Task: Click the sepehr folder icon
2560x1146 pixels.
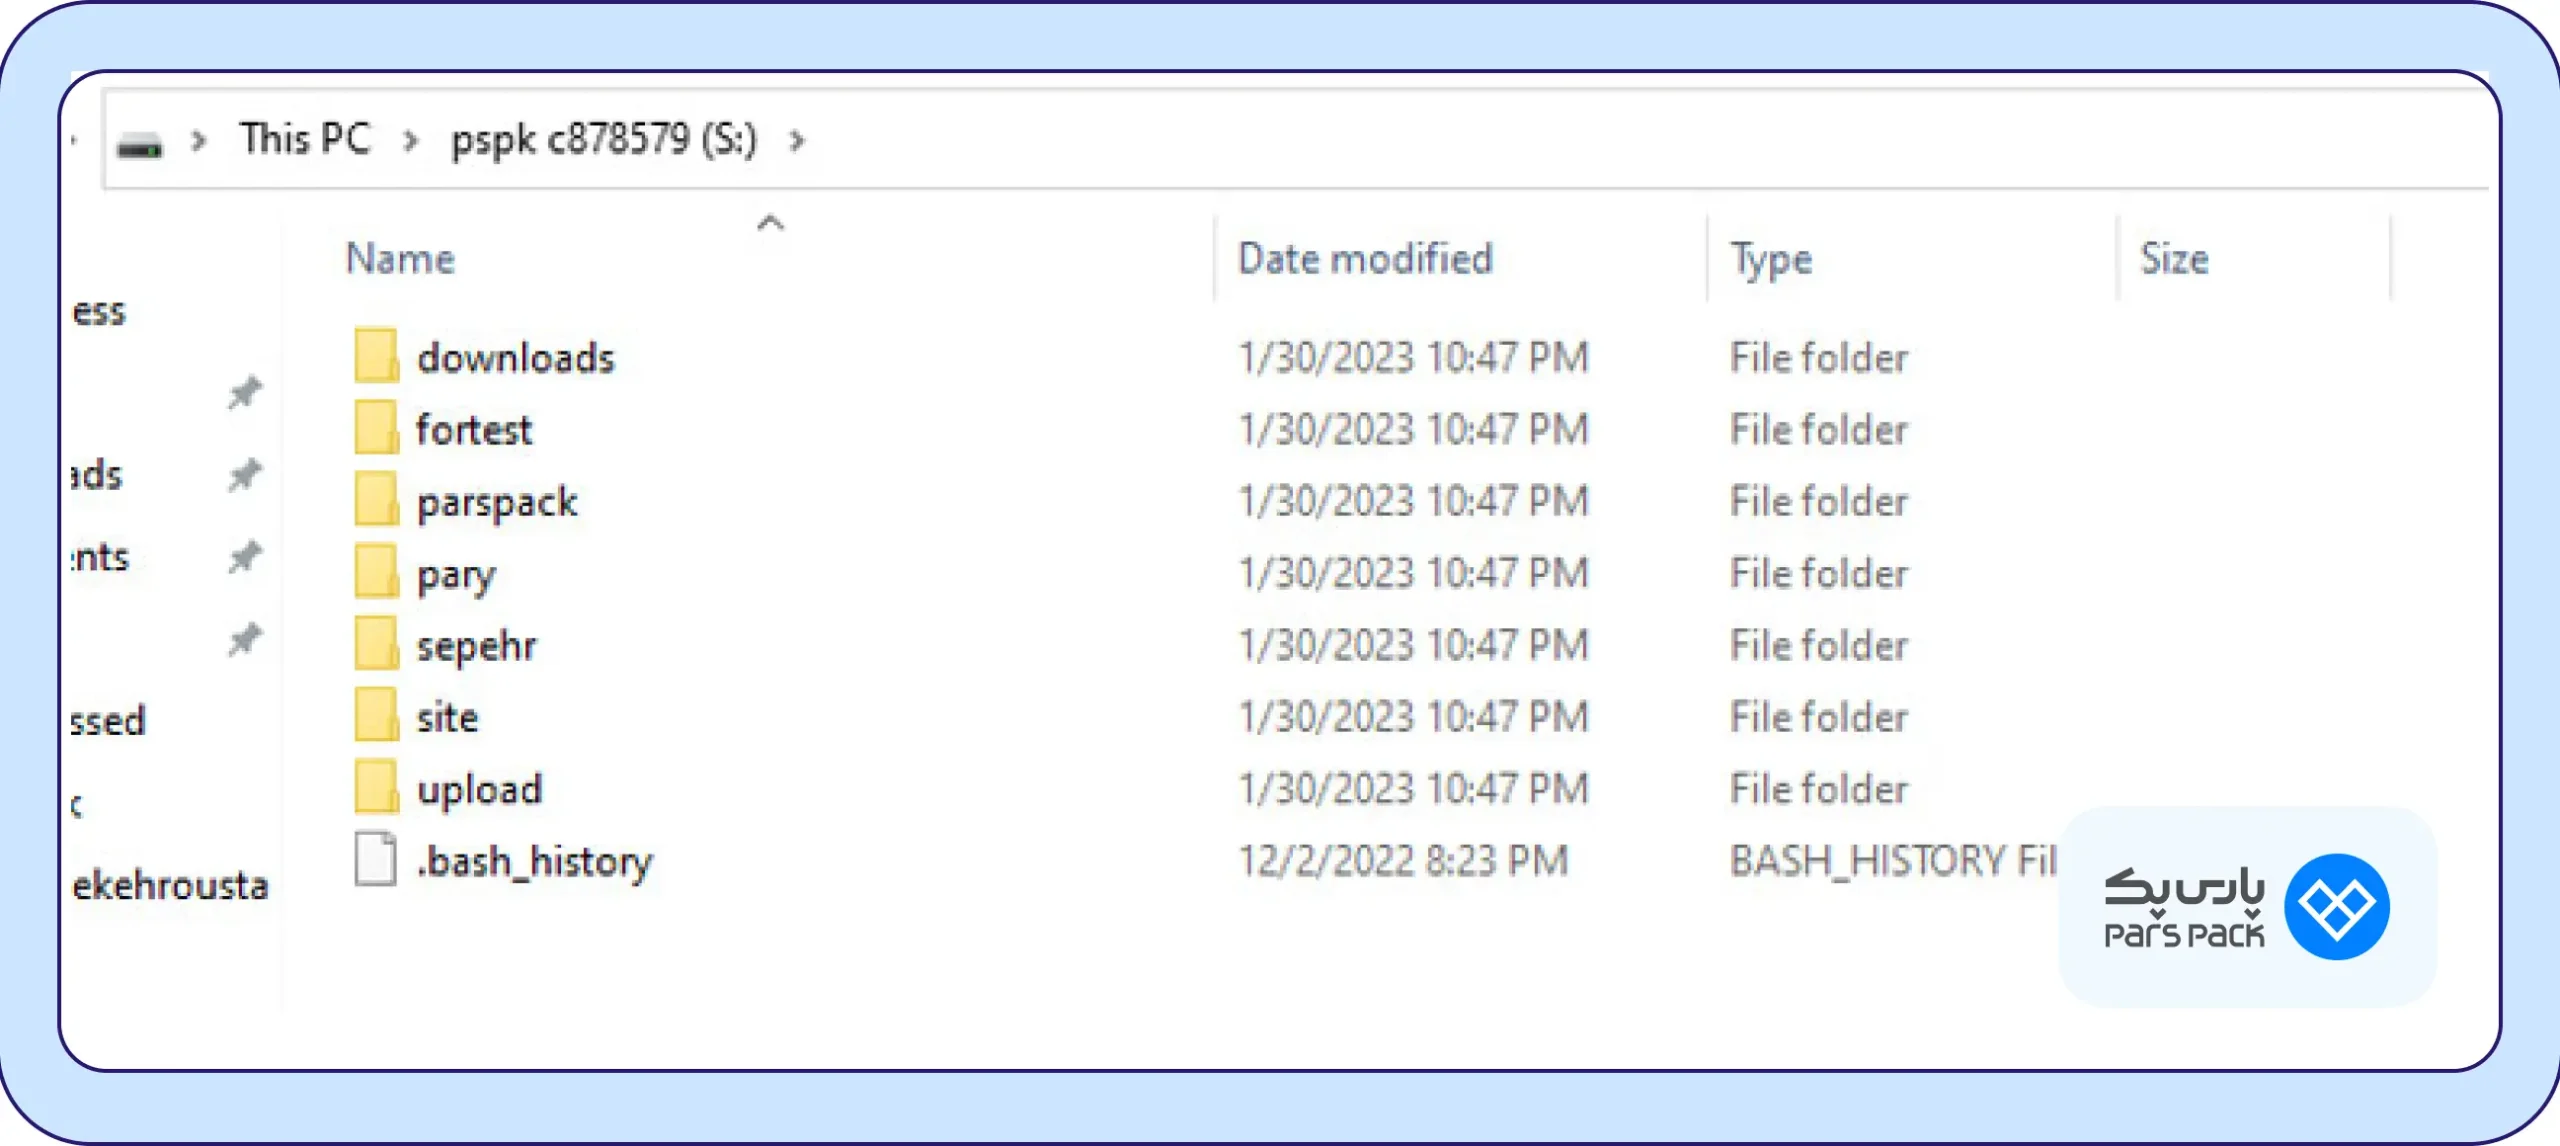Action: (376, 644)
